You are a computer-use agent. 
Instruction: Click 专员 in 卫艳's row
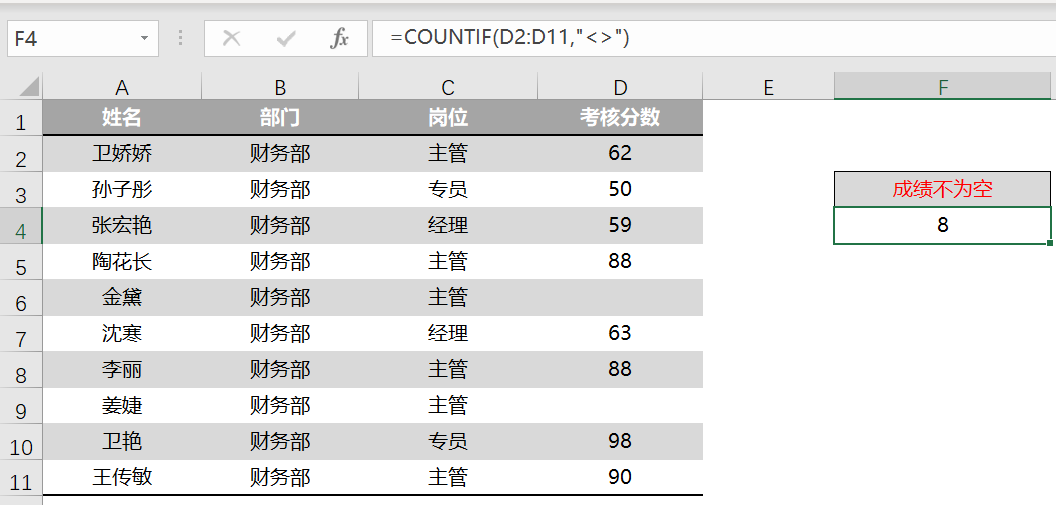(448, 441)
